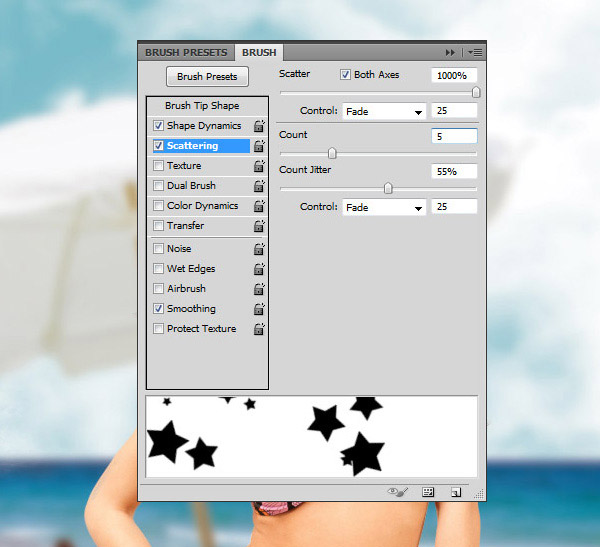
Task: Select the Shape Dynamics row label
Action: coord(204,126)
